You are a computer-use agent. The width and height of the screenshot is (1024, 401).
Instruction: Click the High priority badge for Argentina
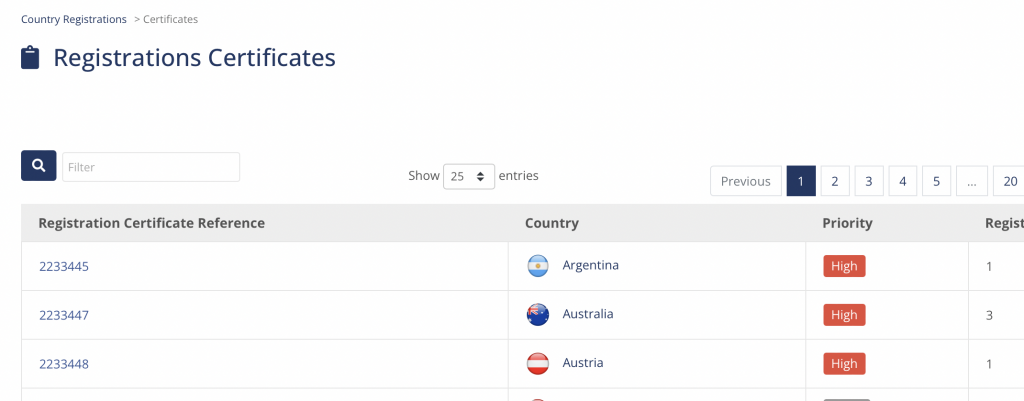[844, 266]
